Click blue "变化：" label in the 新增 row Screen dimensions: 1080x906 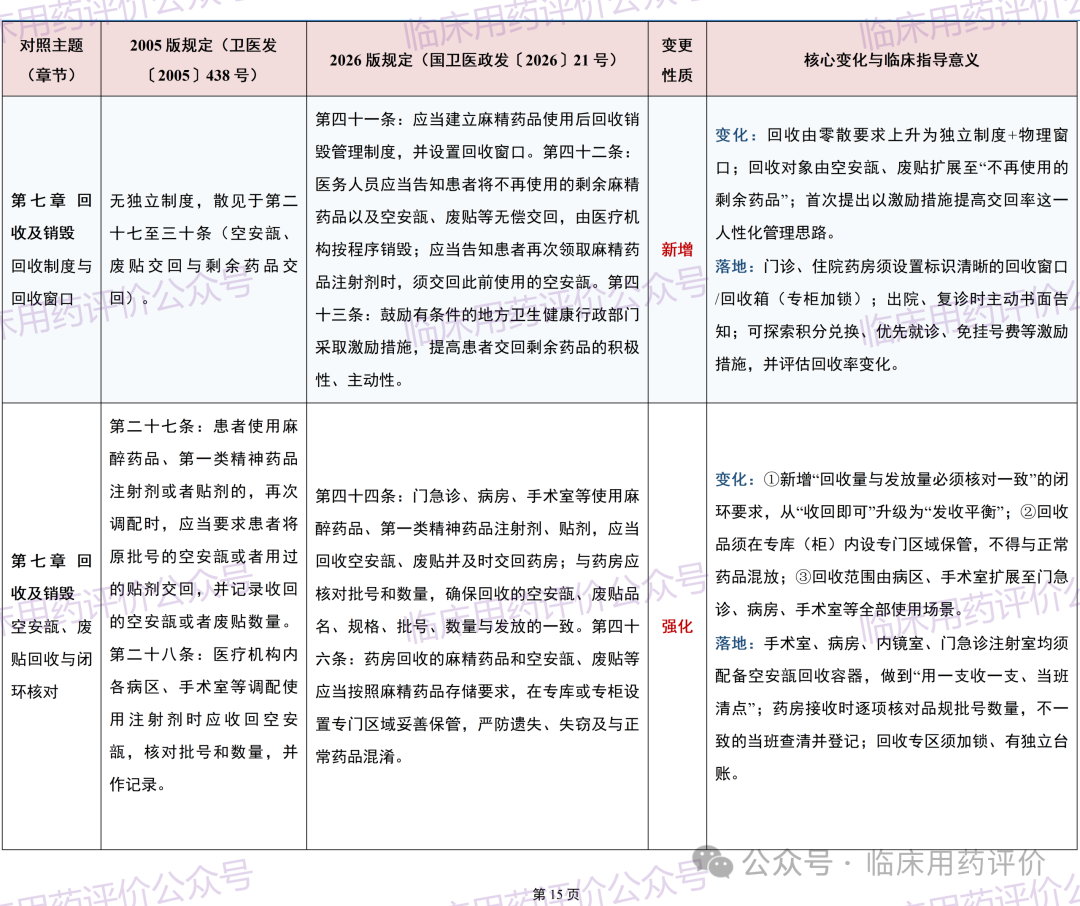coord(736,135)
